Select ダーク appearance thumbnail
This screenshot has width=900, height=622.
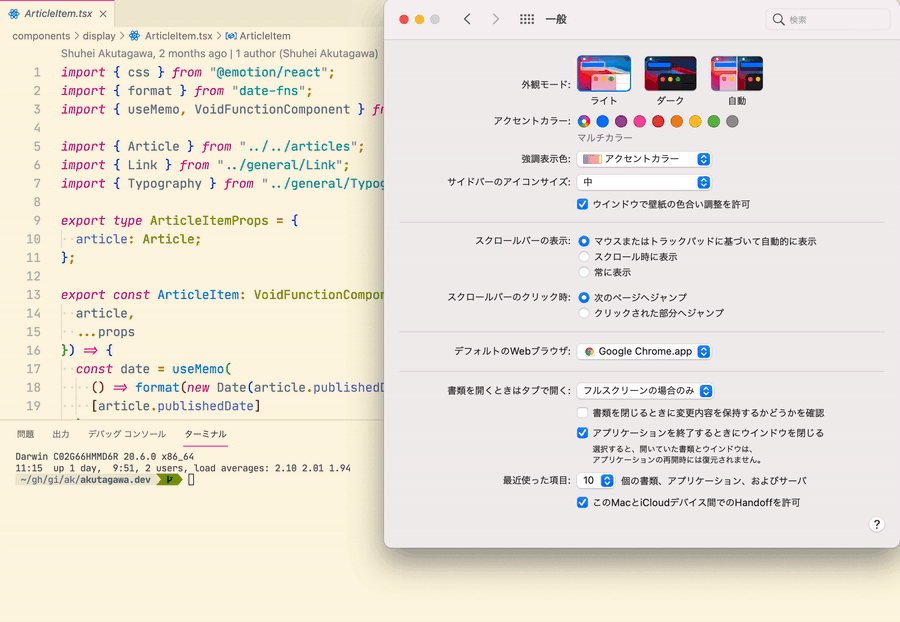pyautogui.click(x=670, y=73)
